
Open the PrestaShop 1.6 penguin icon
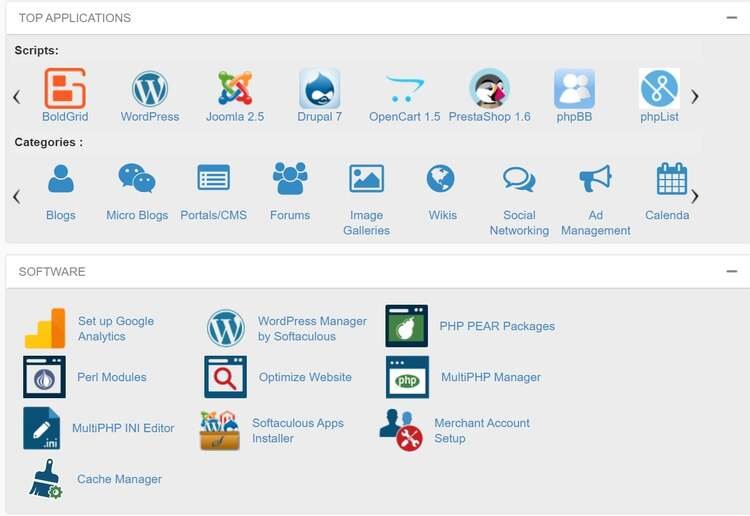coord(489,88)
